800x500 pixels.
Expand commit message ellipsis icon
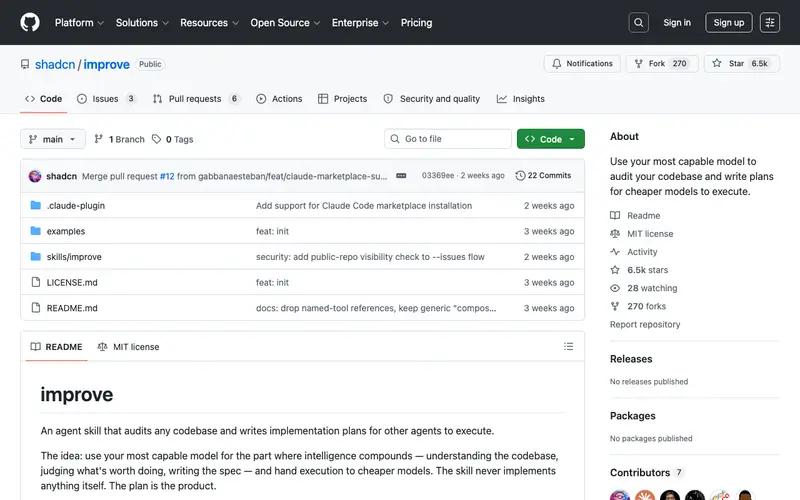pos(401,176)
